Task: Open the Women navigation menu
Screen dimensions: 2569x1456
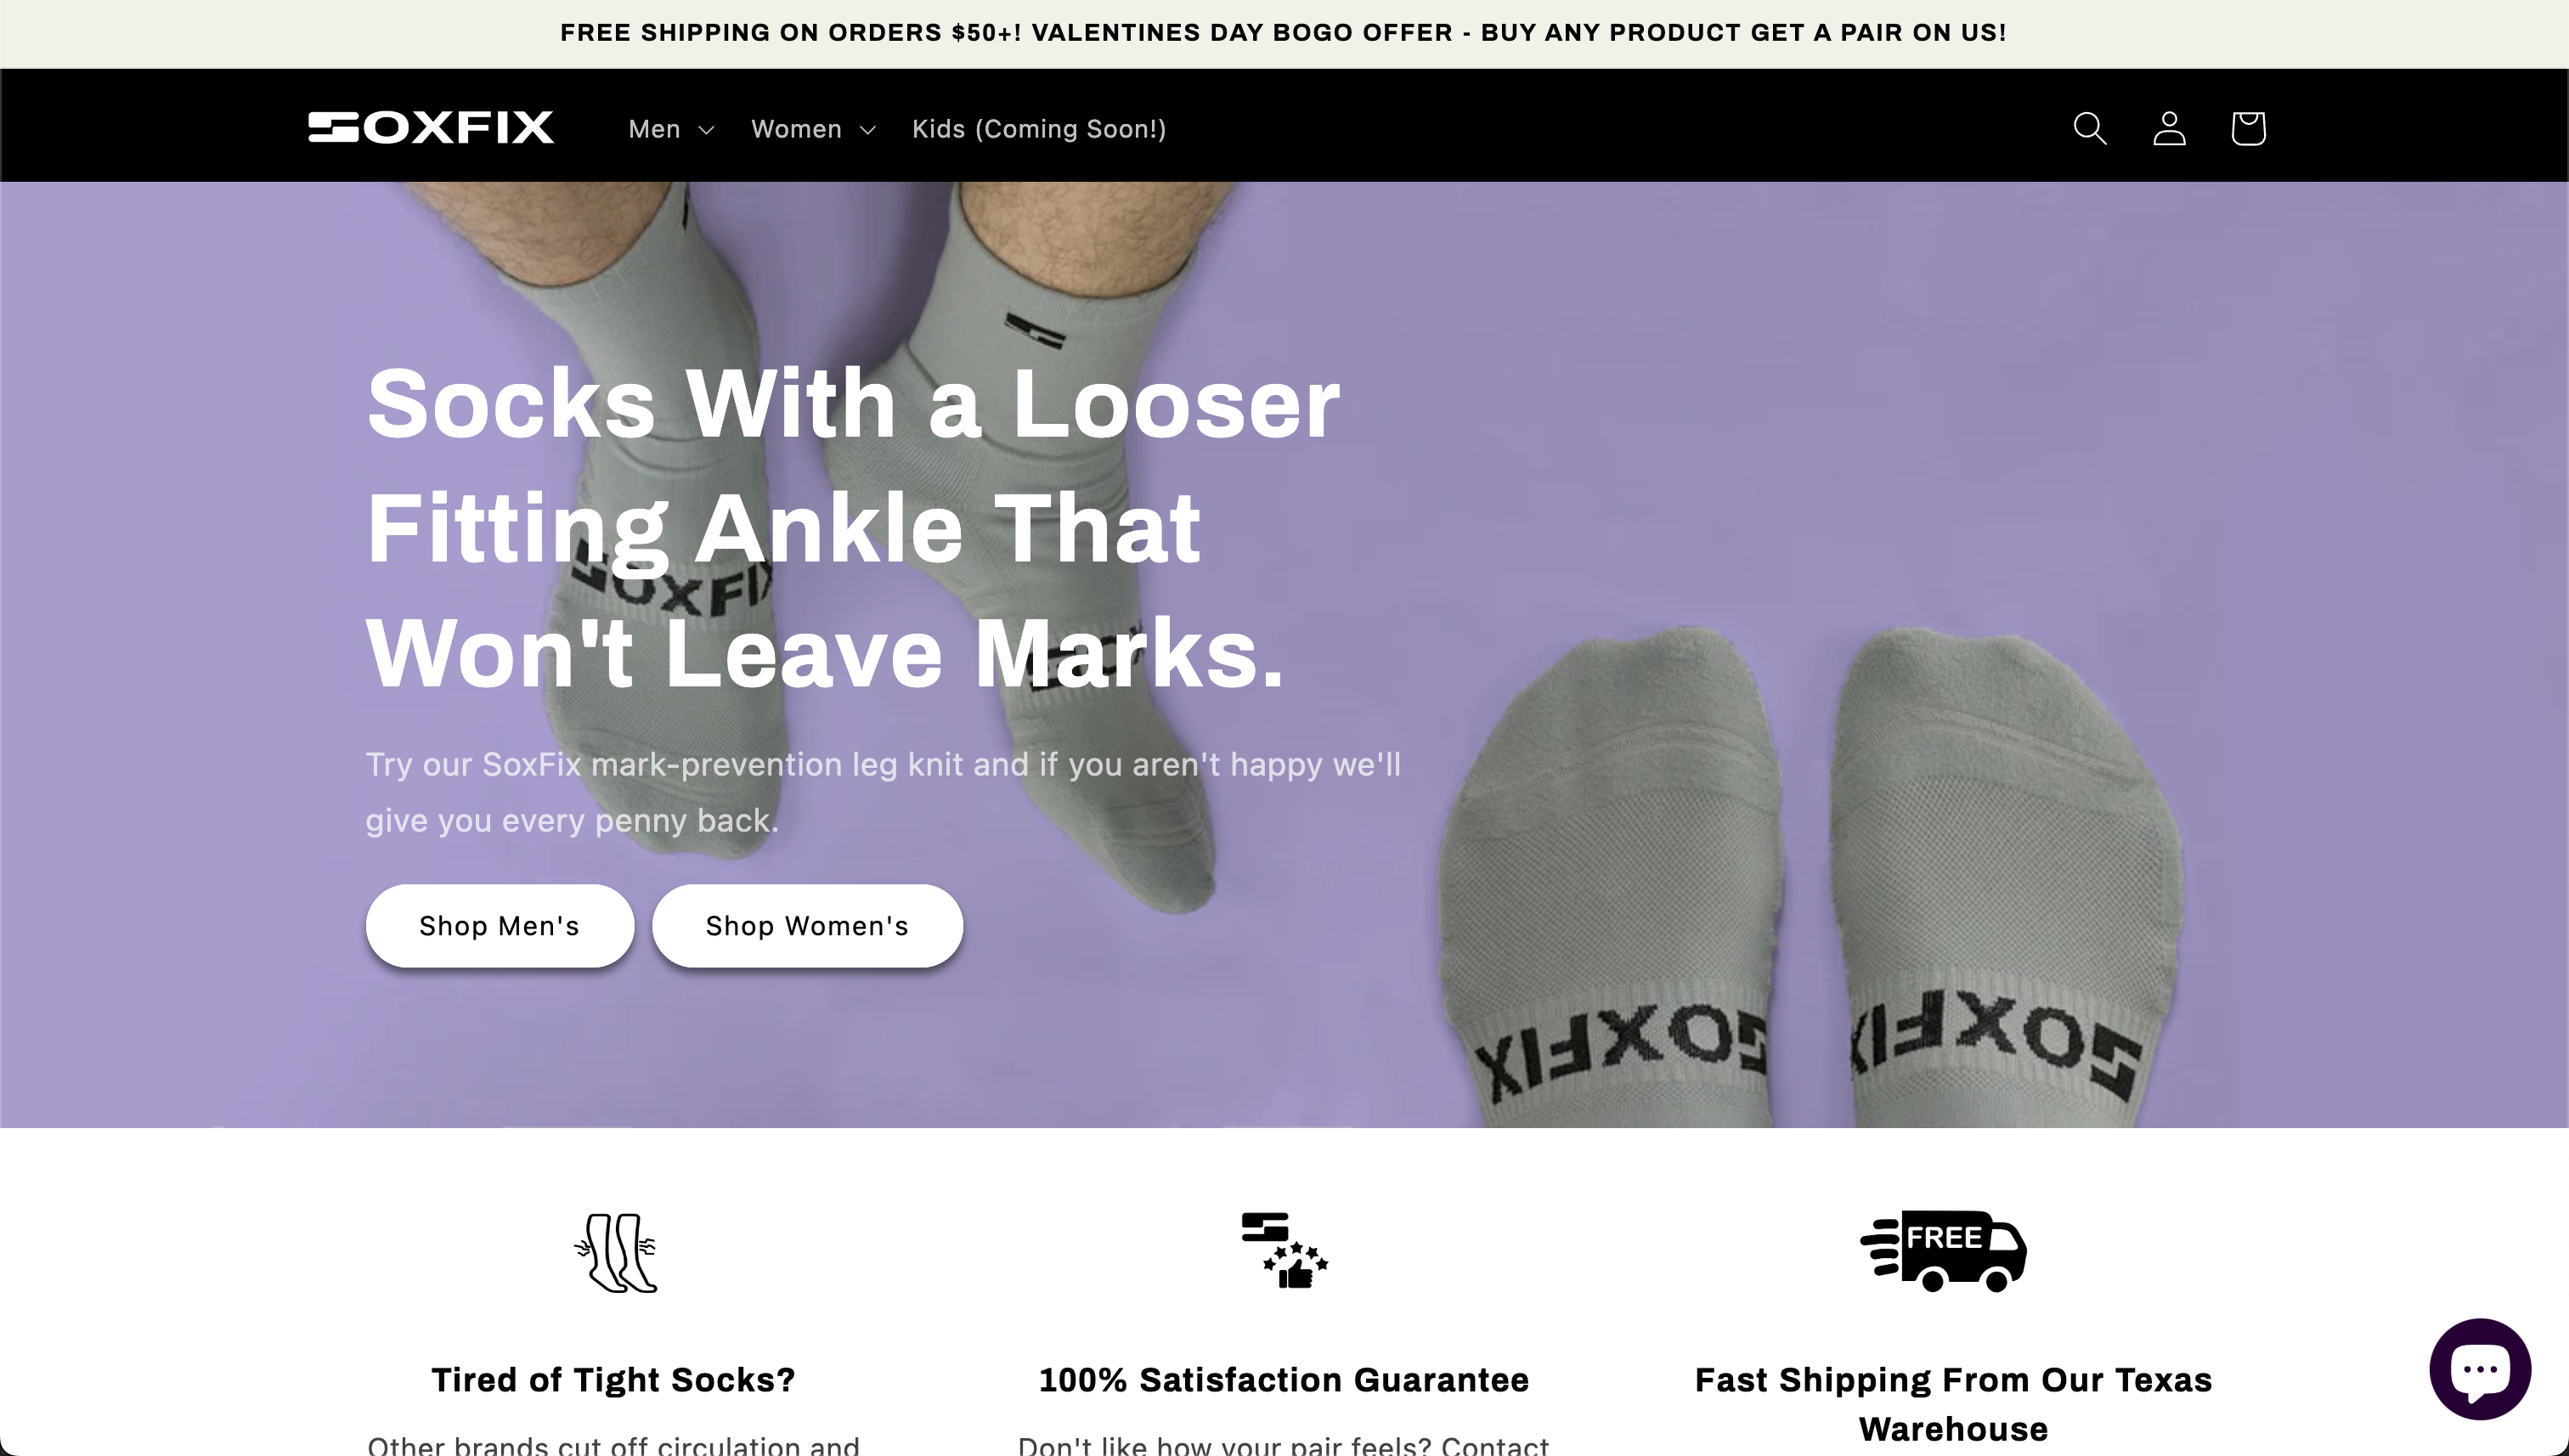Action: click(813, 129)
